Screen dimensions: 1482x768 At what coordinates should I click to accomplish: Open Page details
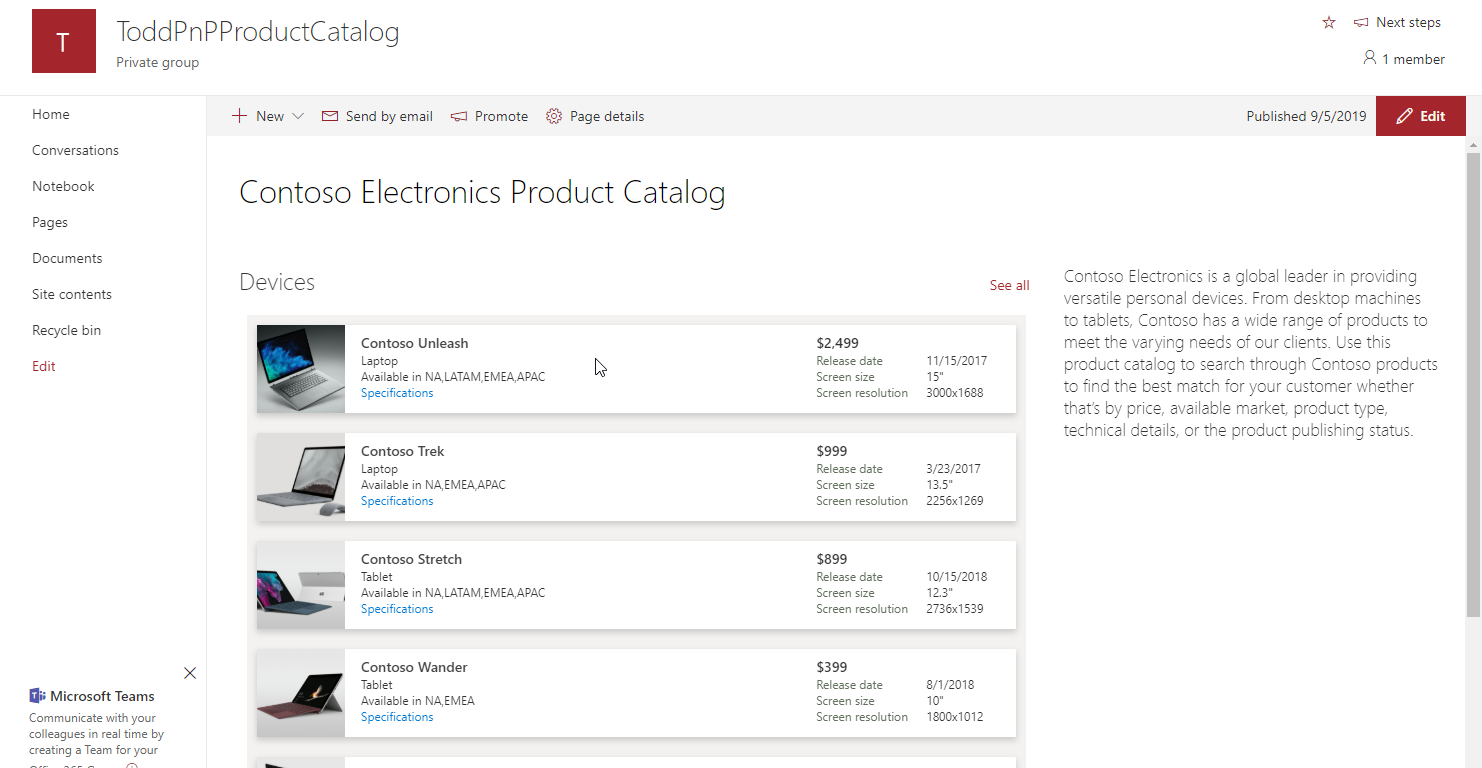coord(595,116)
